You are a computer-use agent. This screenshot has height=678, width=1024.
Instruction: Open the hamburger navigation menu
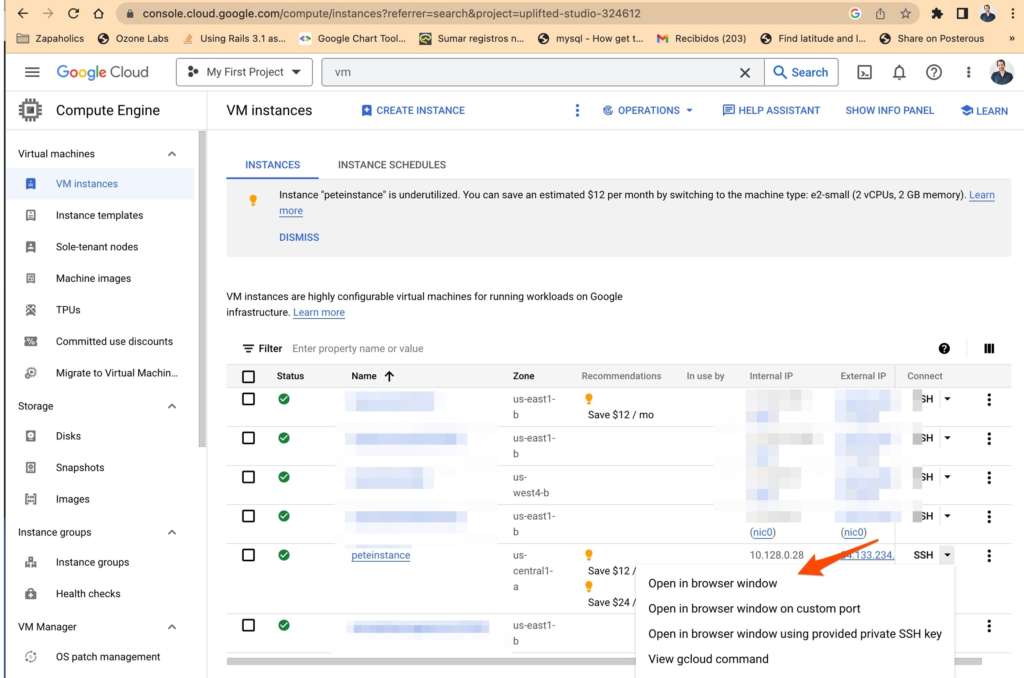pos(32,72)
